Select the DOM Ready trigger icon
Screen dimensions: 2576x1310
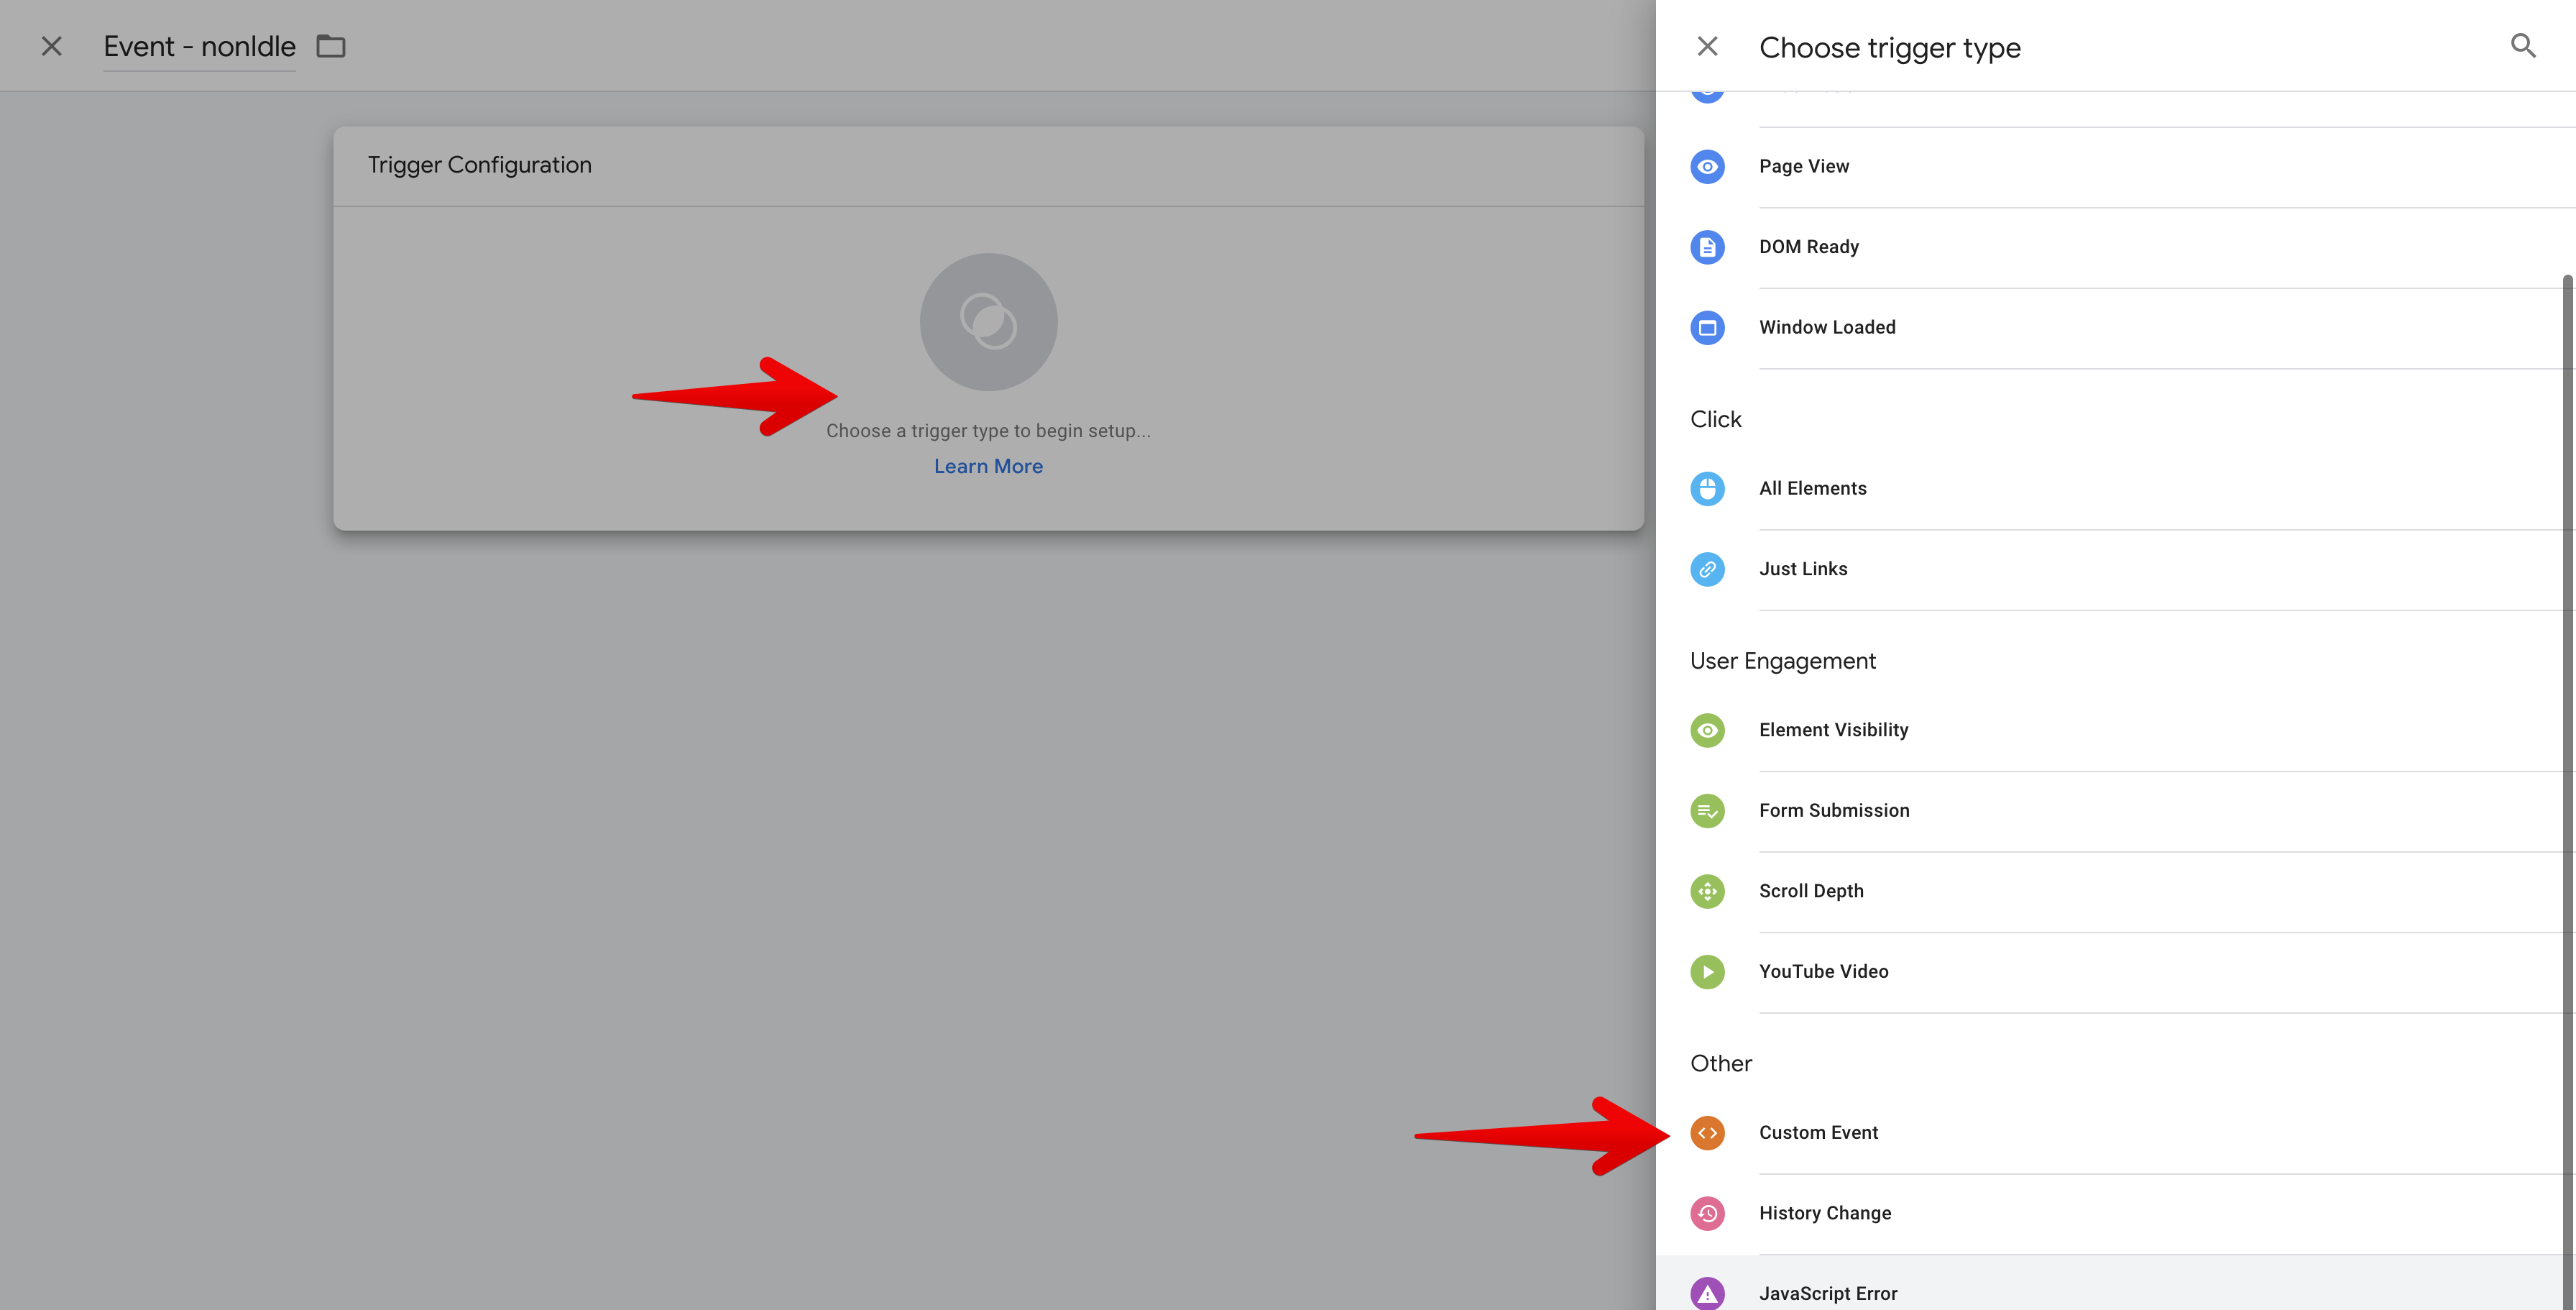(x=1707, y=247)
